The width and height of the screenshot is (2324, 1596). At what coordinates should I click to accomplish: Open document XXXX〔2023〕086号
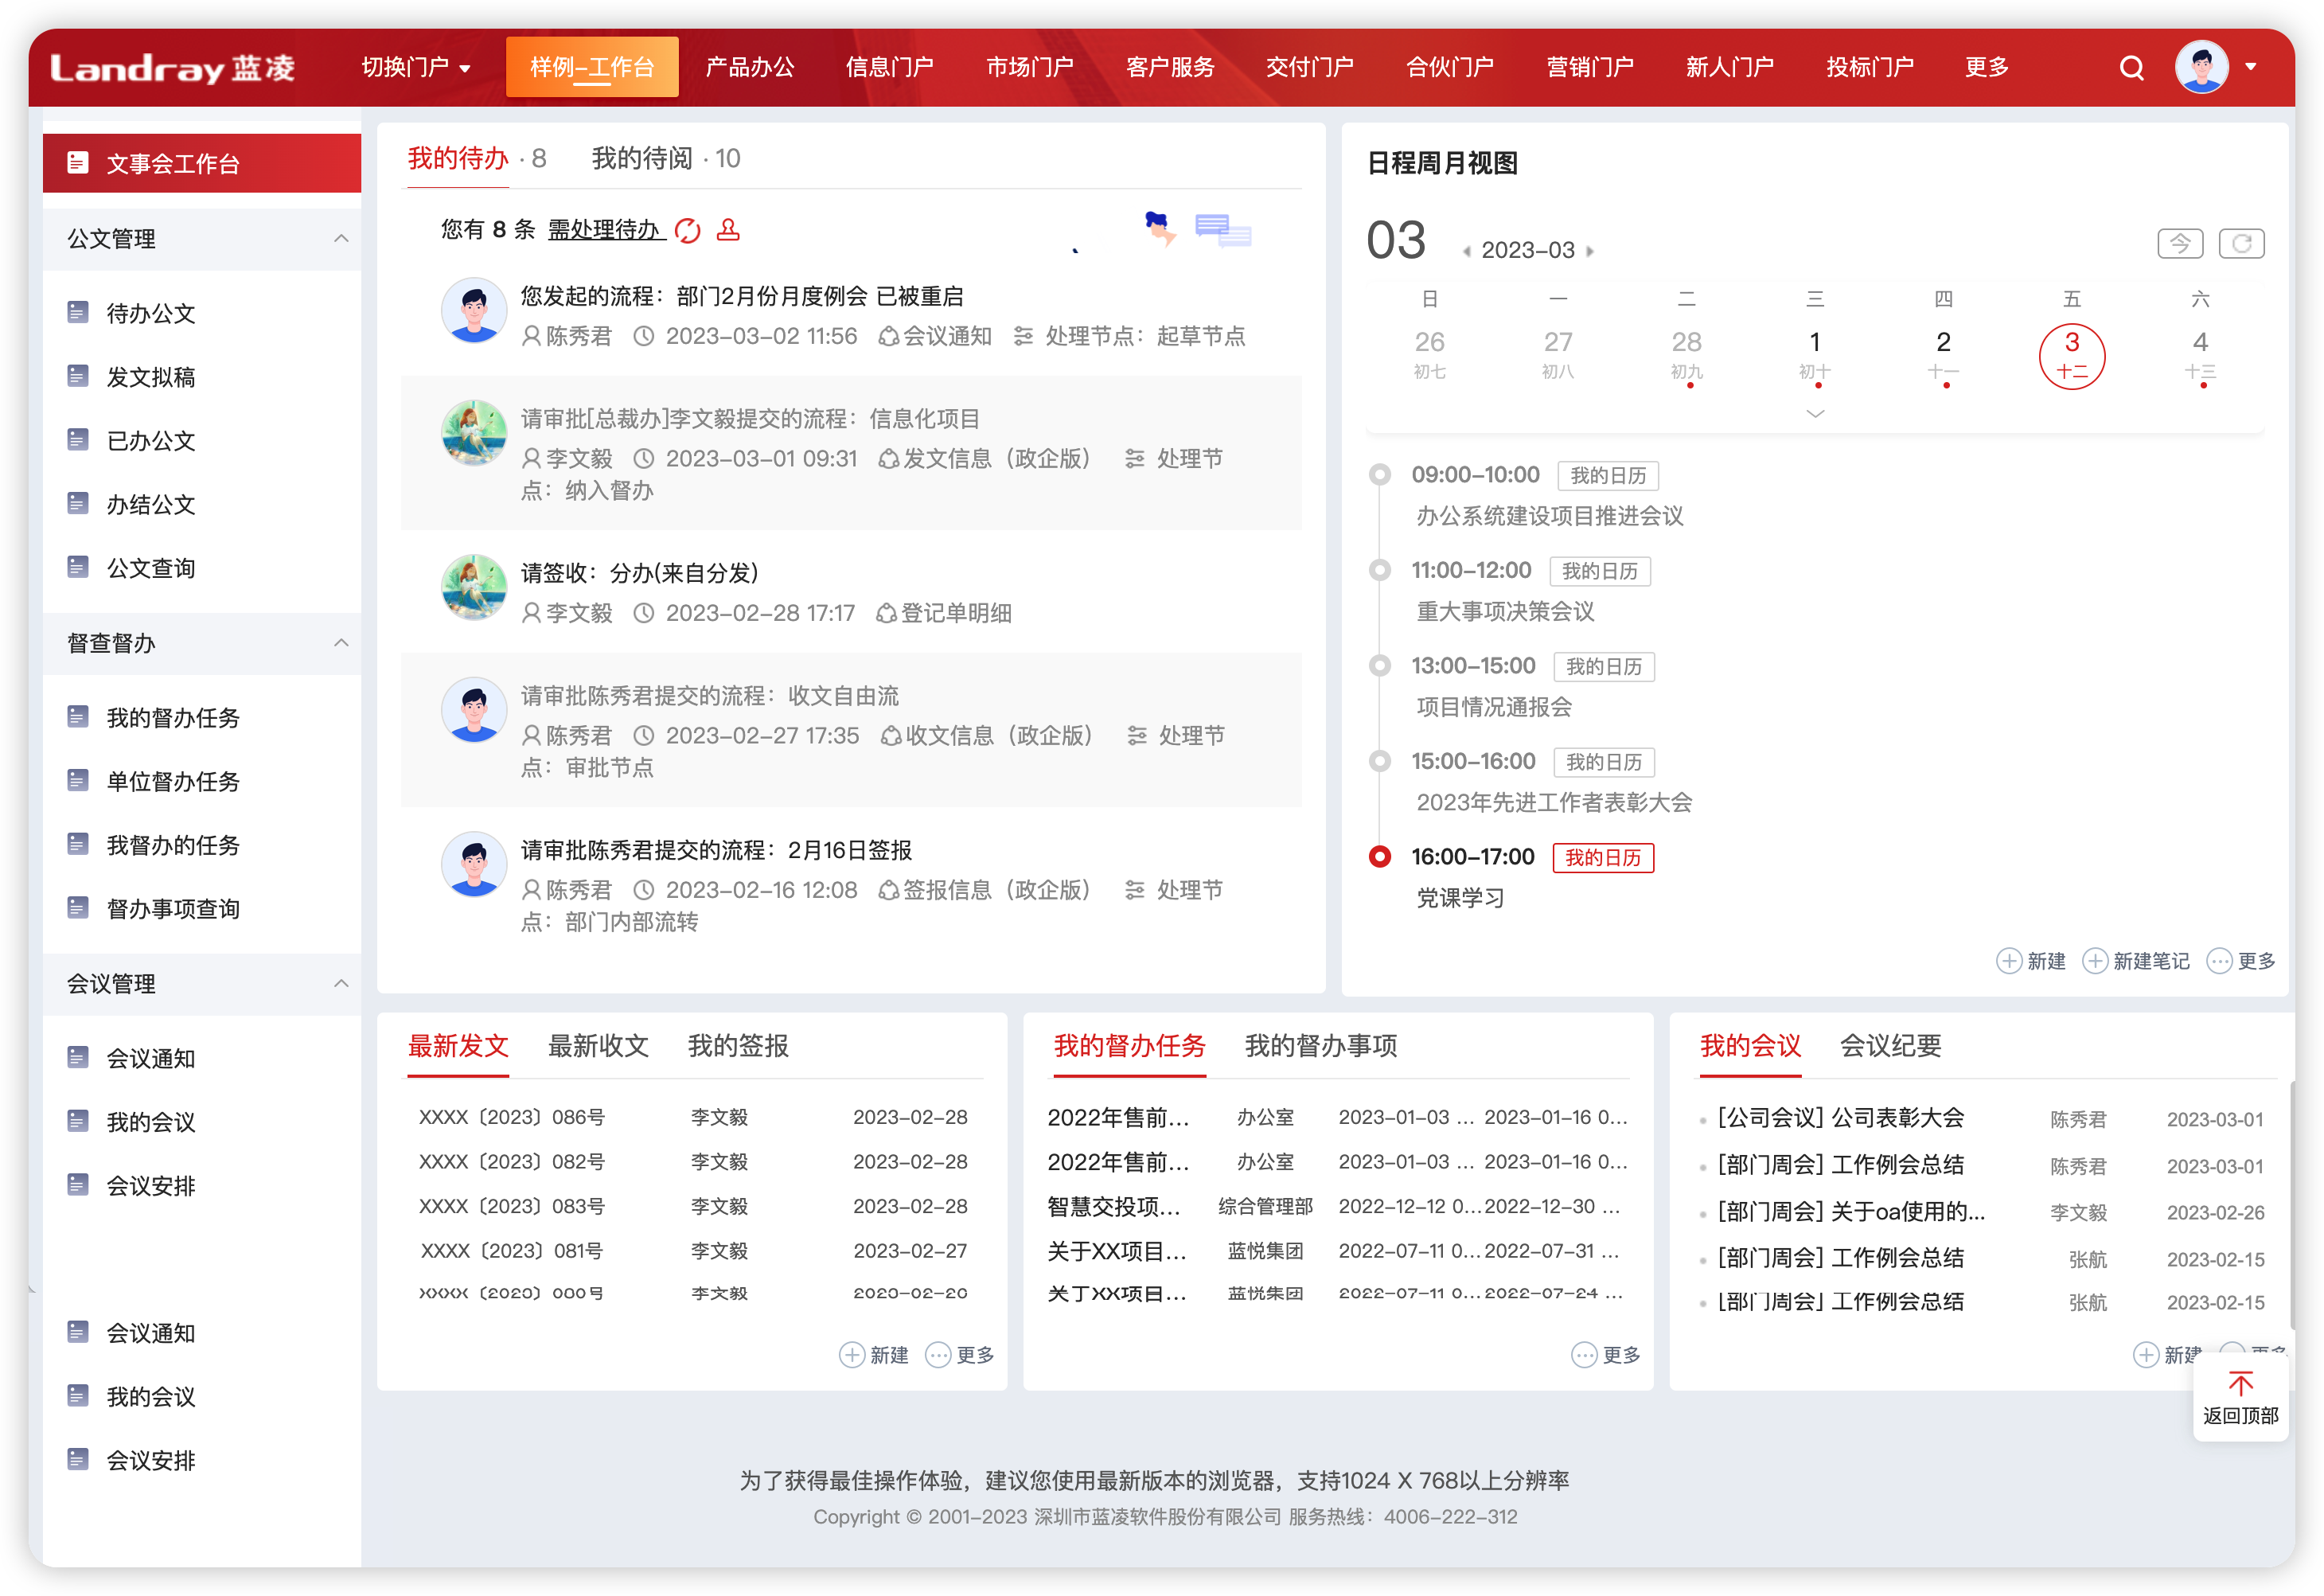point(511,1116)
